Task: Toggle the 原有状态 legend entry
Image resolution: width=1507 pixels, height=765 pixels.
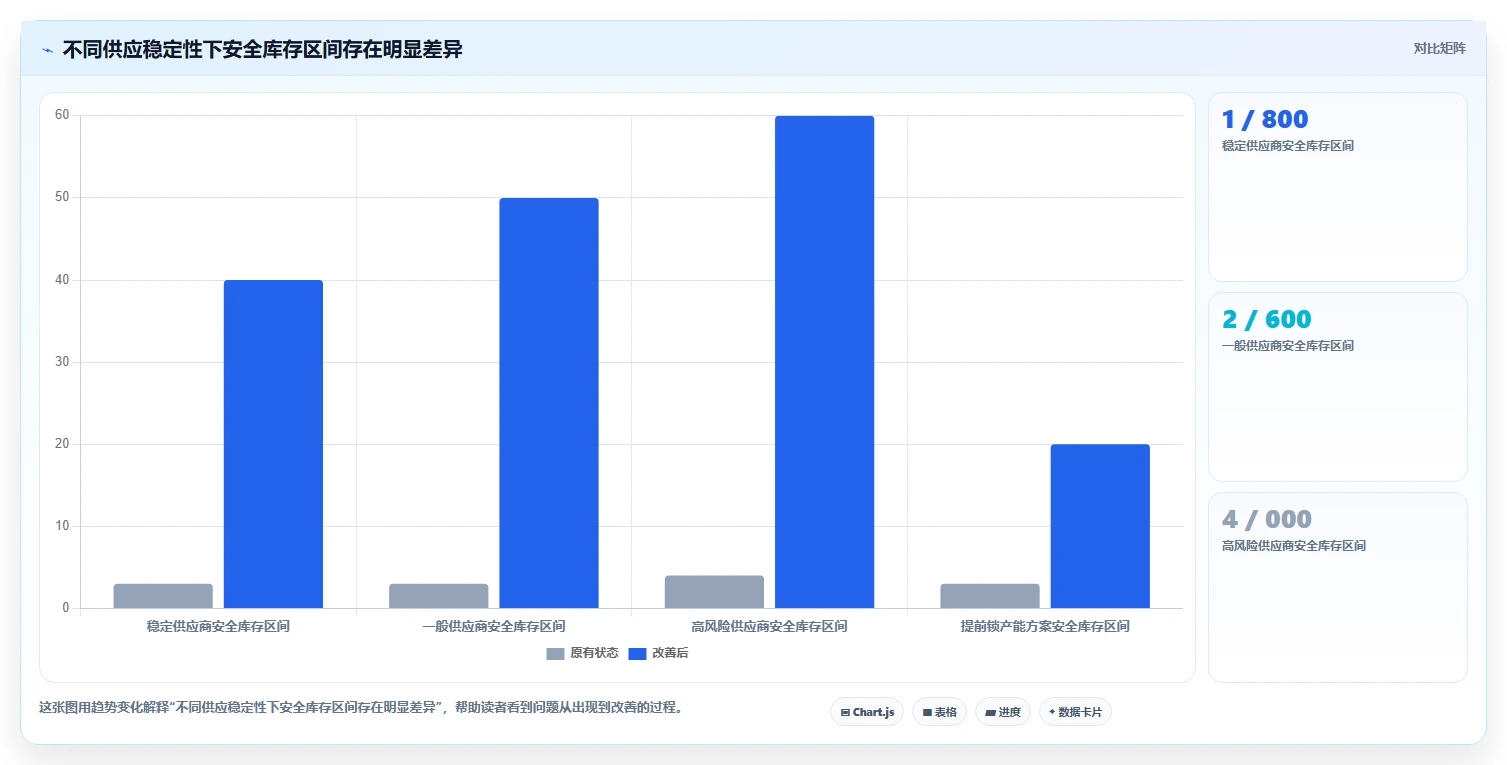Action: coord(582,653)
